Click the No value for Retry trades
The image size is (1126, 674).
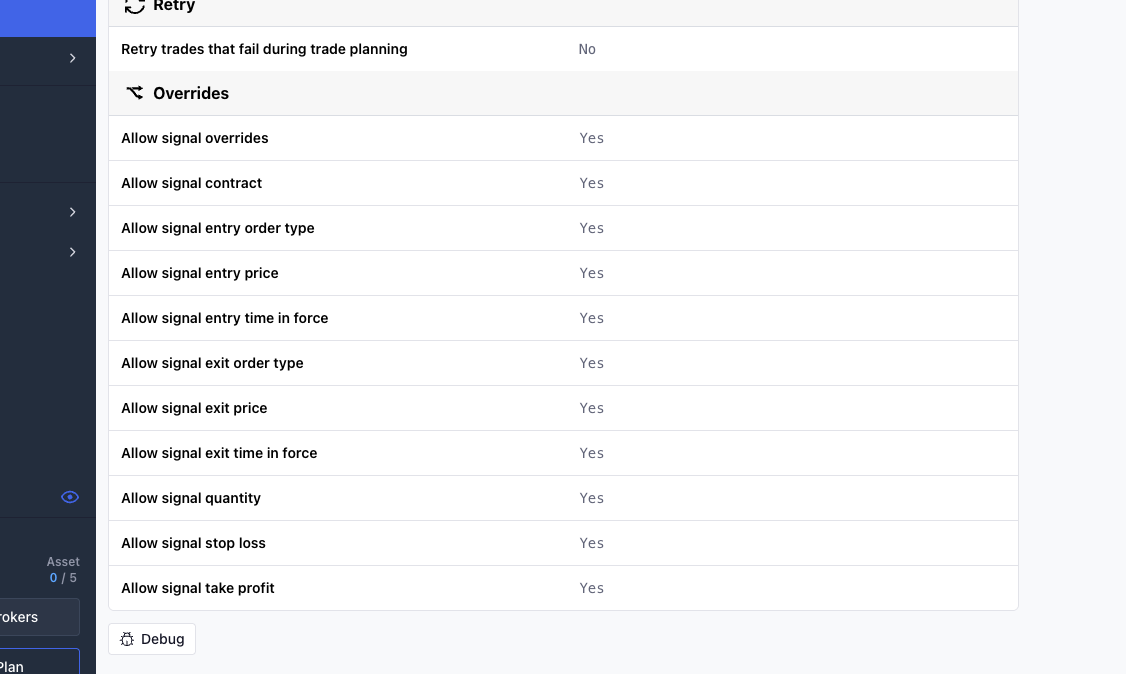[587, 49]
